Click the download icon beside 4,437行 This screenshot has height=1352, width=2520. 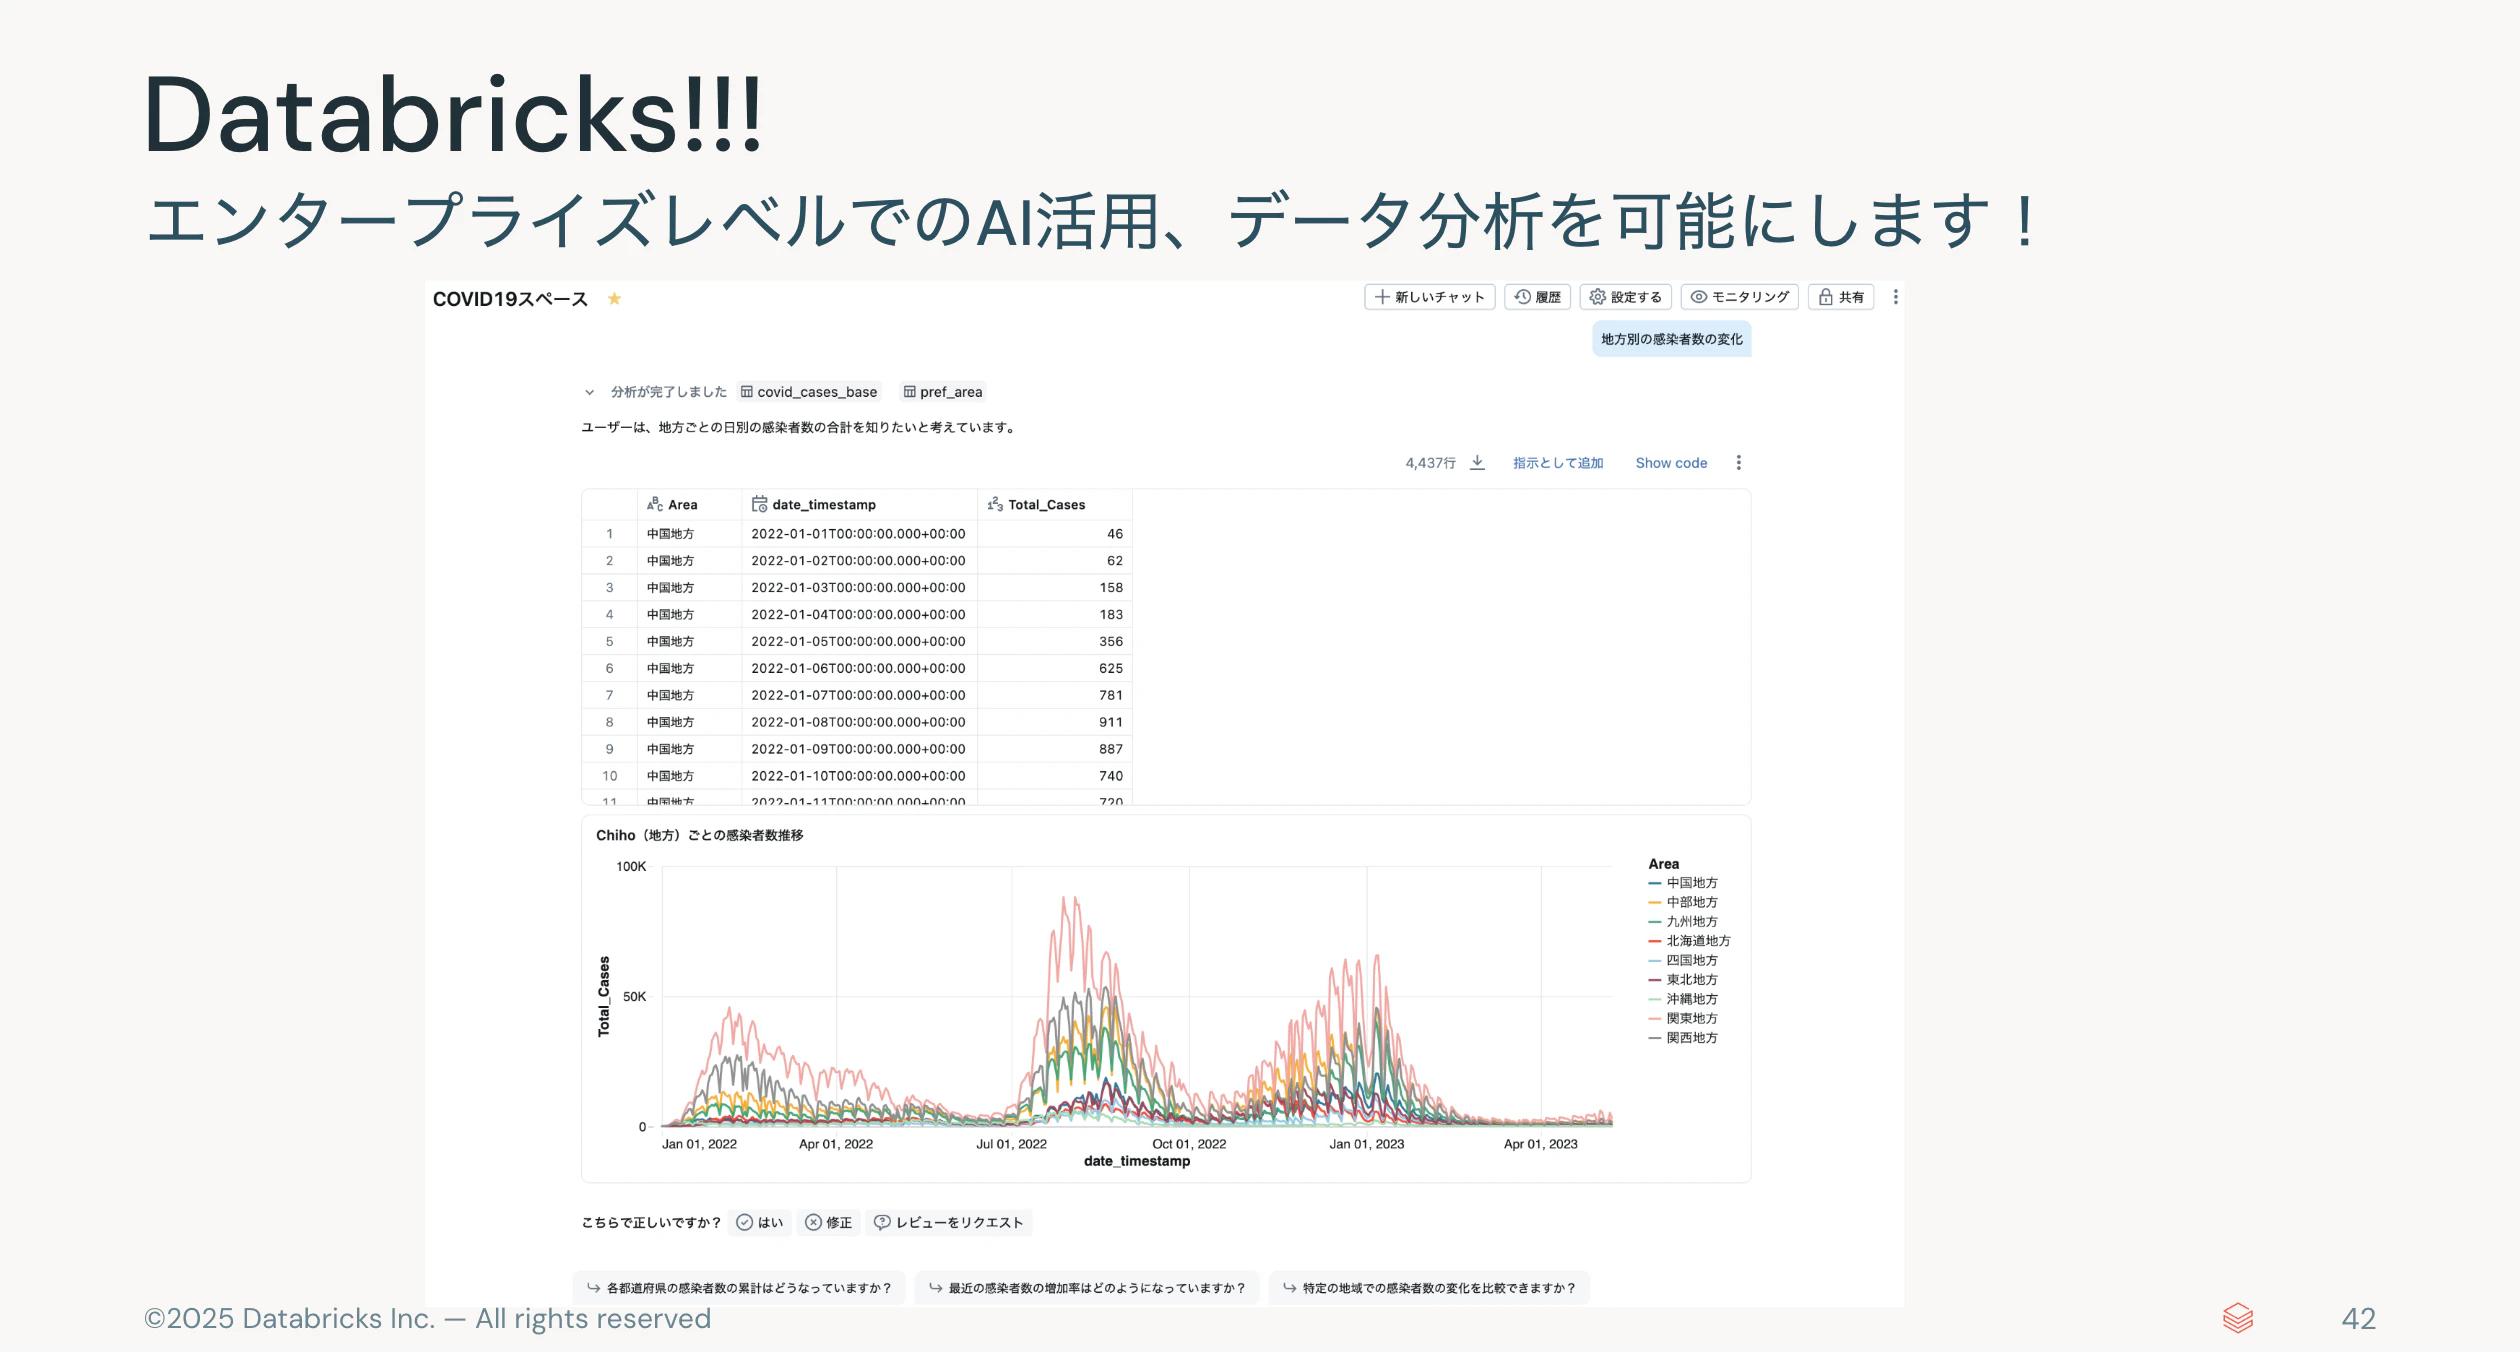[x=1477, y=463]
